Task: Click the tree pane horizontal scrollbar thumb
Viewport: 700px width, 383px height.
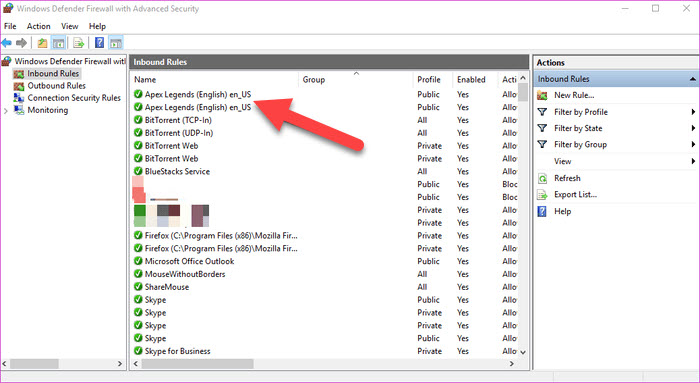Action: [x=34, y=364]
